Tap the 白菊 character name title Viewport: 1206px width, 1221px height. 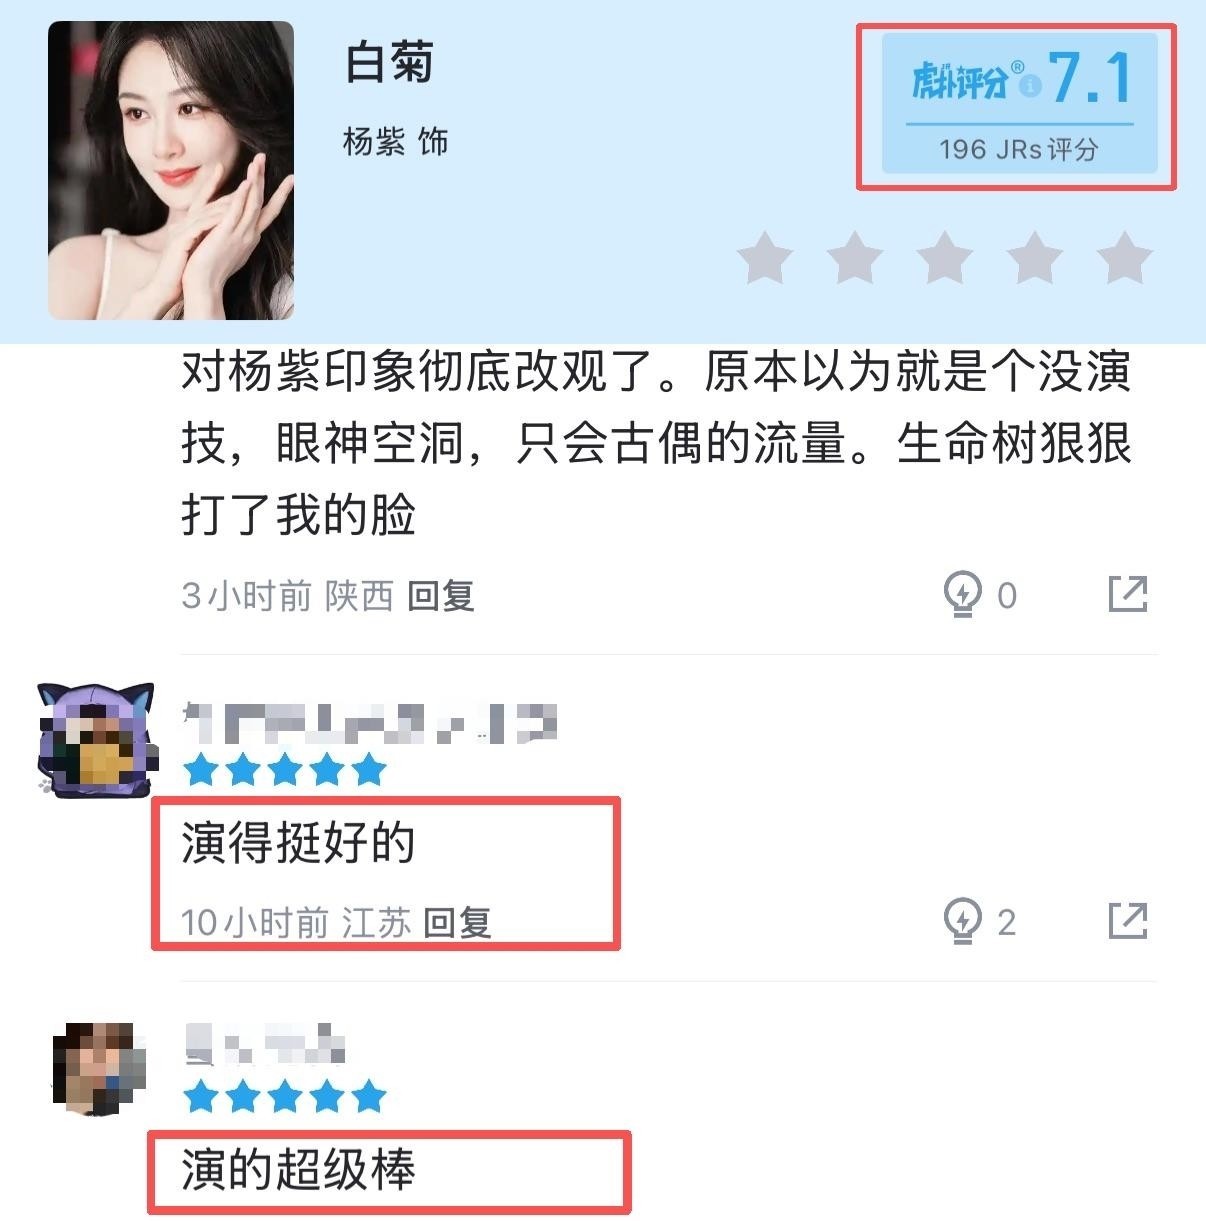(389, 62)
